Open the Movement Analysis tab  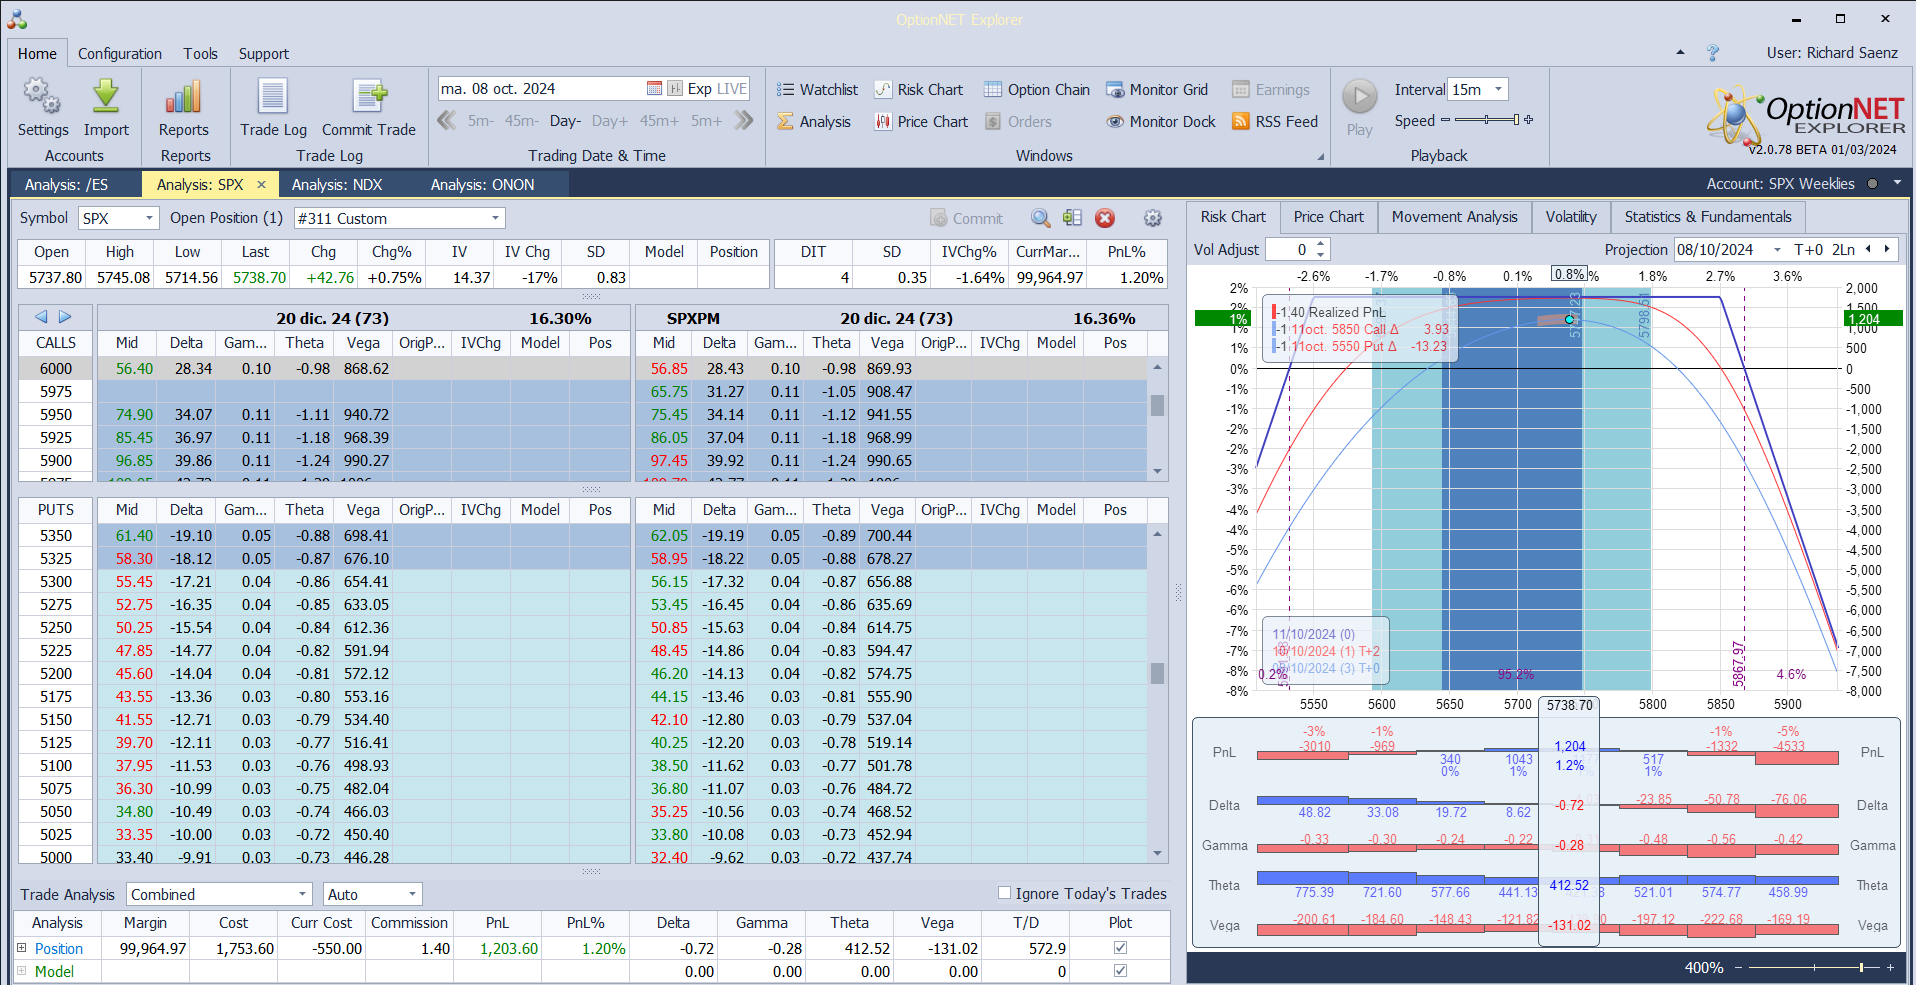[x=1454, y=217]
